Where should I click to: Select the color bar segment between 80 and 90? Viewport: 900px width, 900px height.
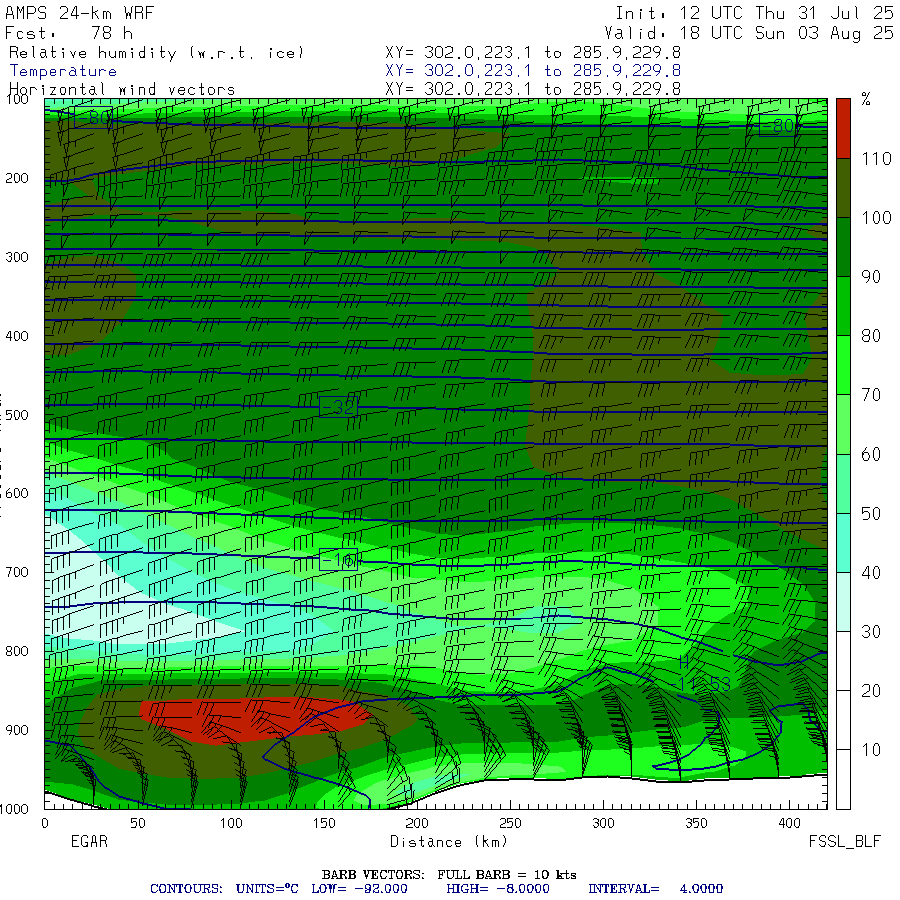click(x=843, y=307)
